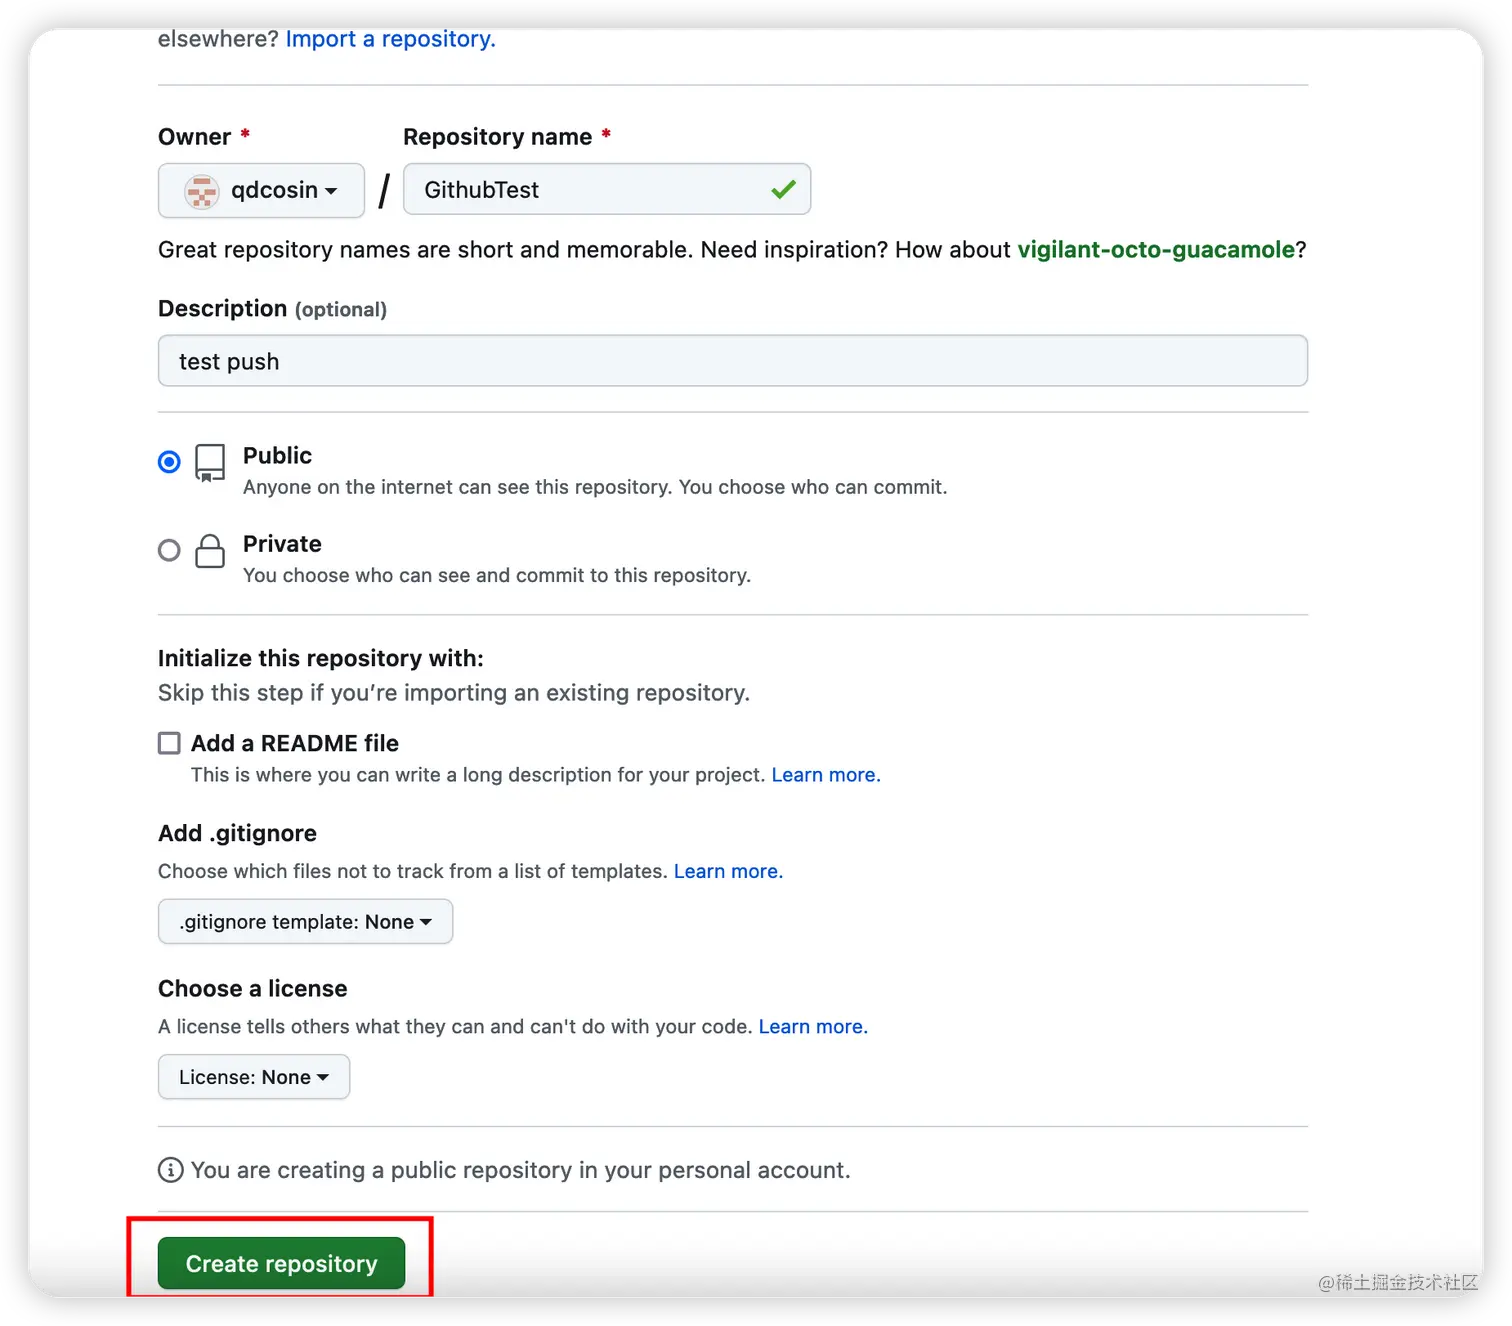The image size is (1512, 1326).
Task: Open the license Learn more link
Action: [813, 1027]
